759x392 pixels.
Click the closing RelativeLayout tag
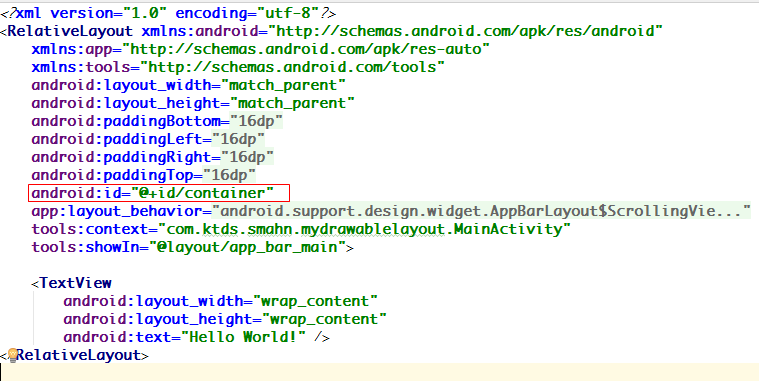[75, 355]
